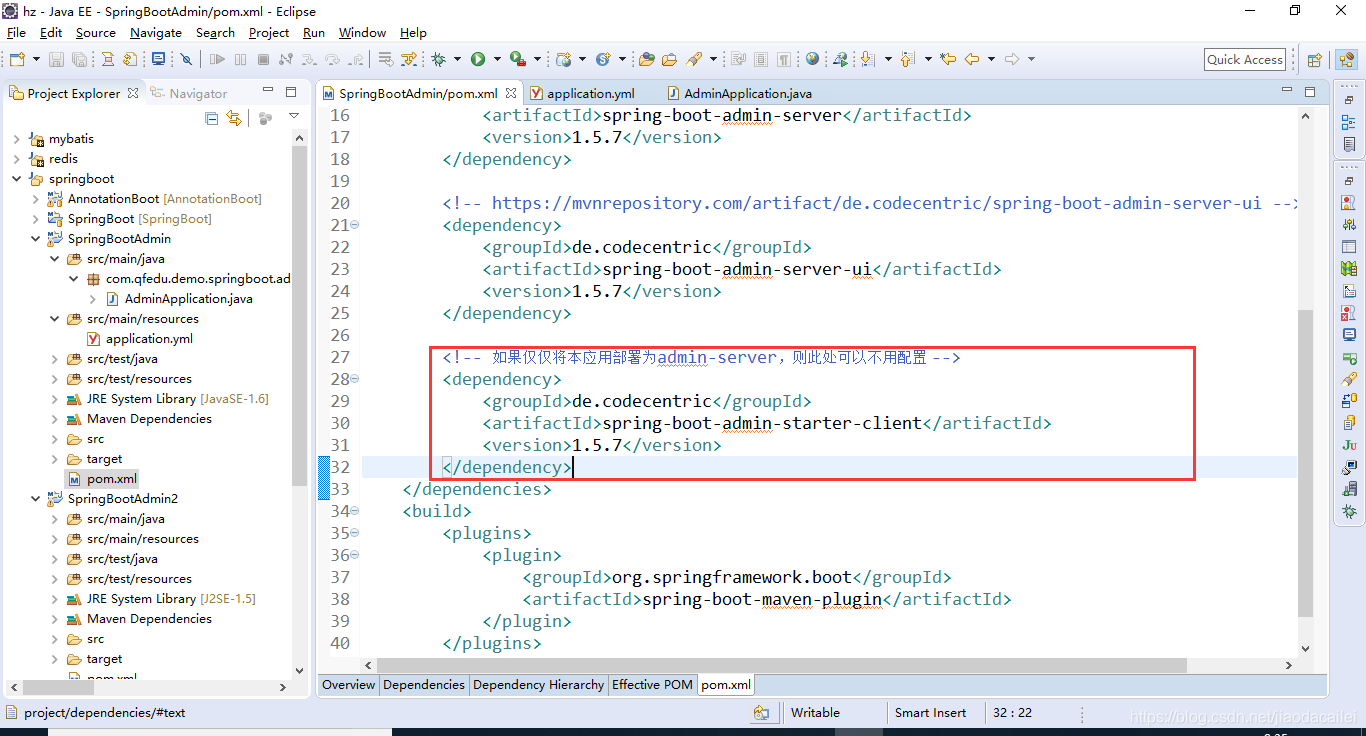Click the editor vertical scrollbar thumb
Viewport: 1366px width, 736px height.
1306,462
